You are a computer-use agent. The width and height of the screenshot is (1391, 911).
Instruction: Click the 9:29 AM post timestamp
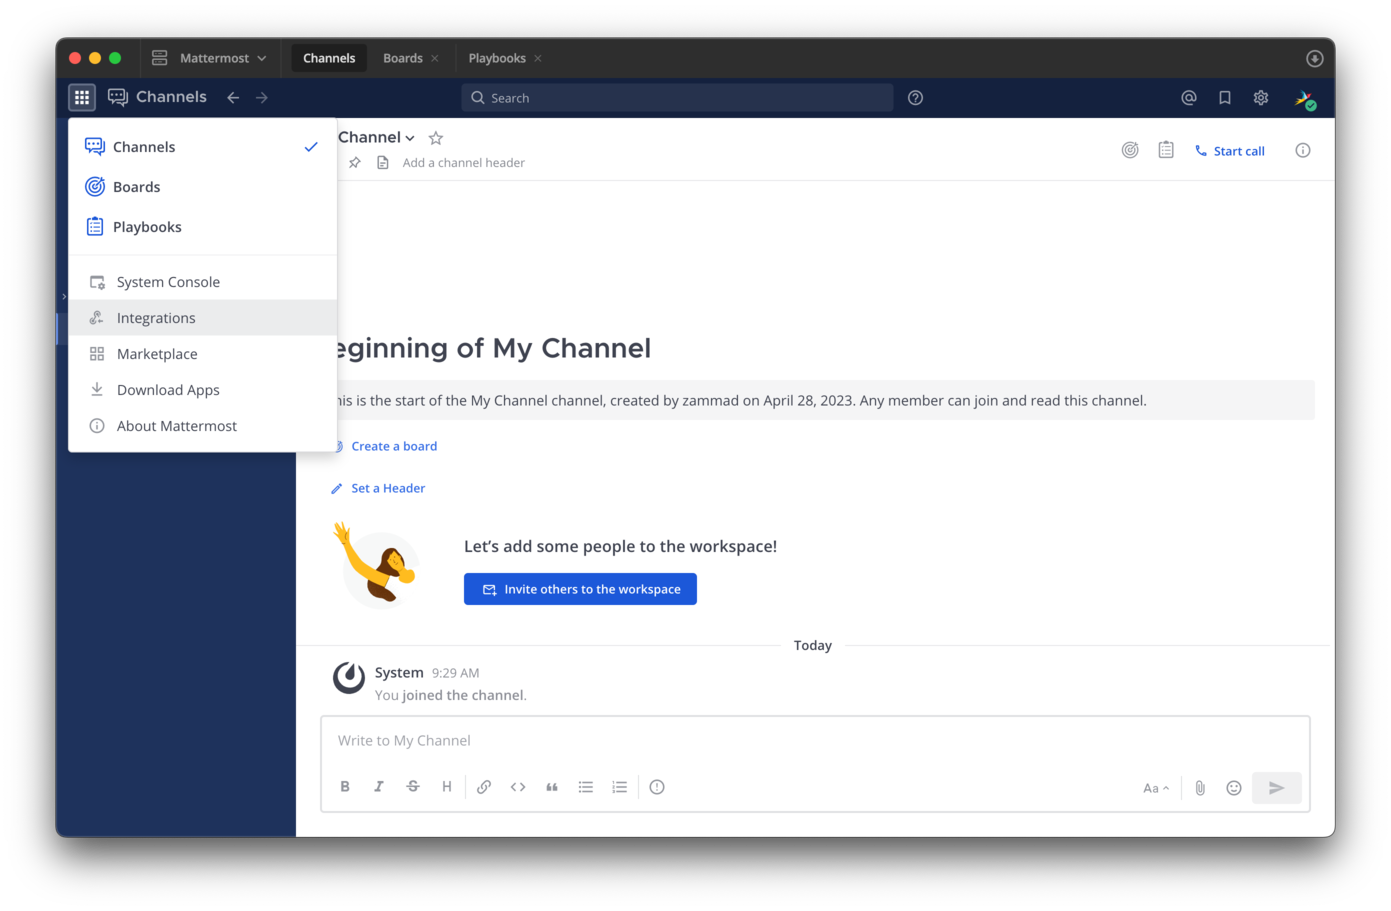(455, 673)
